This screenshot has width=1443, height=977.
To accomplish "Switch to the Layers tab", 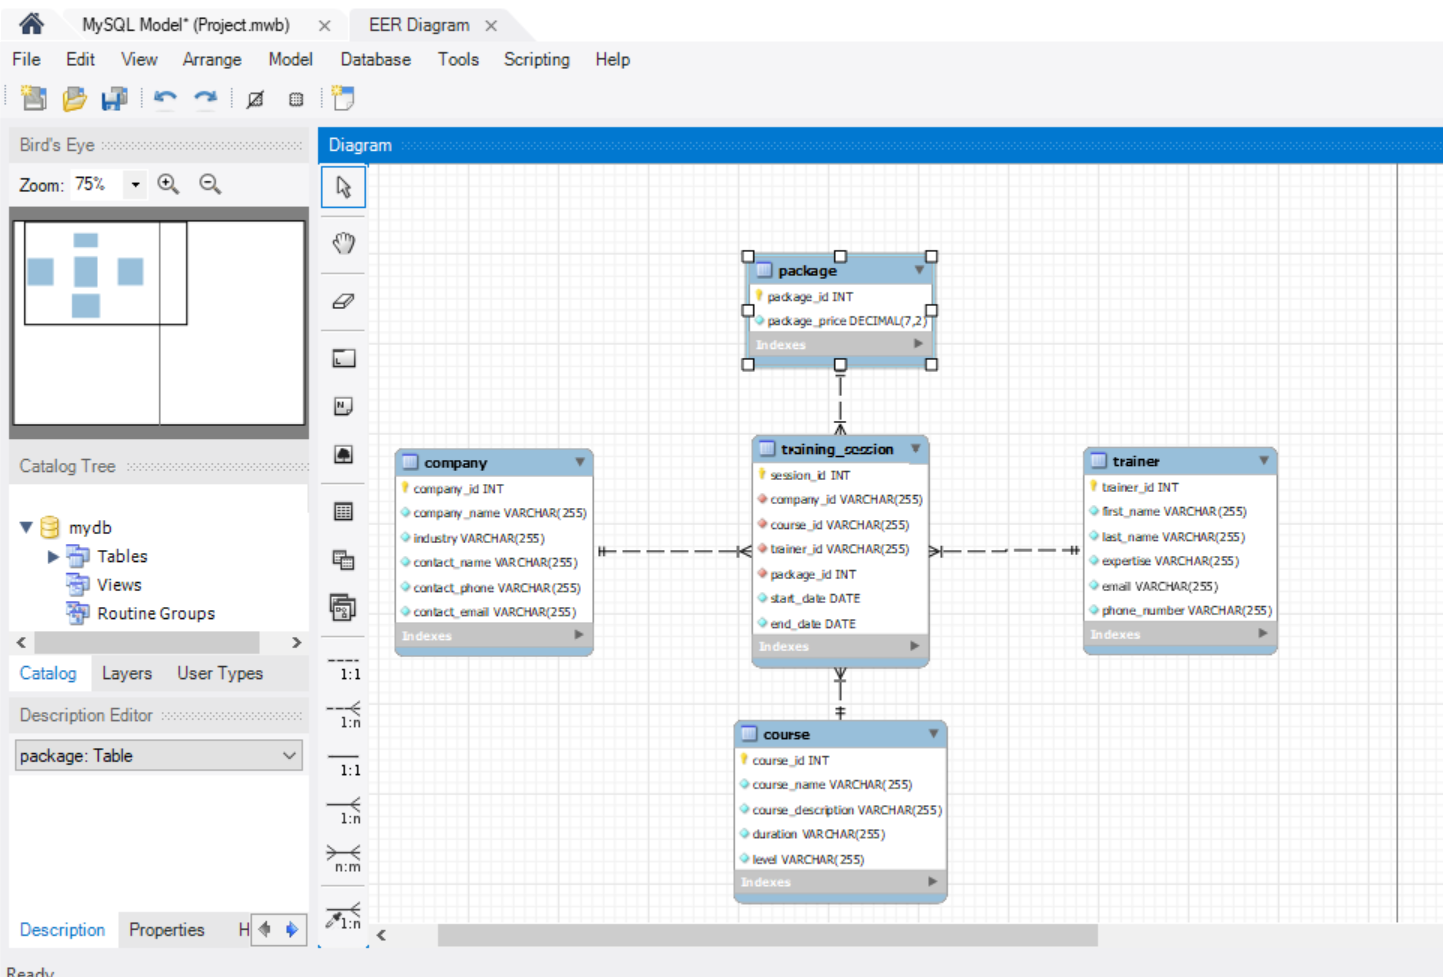I will click(126, 673).
